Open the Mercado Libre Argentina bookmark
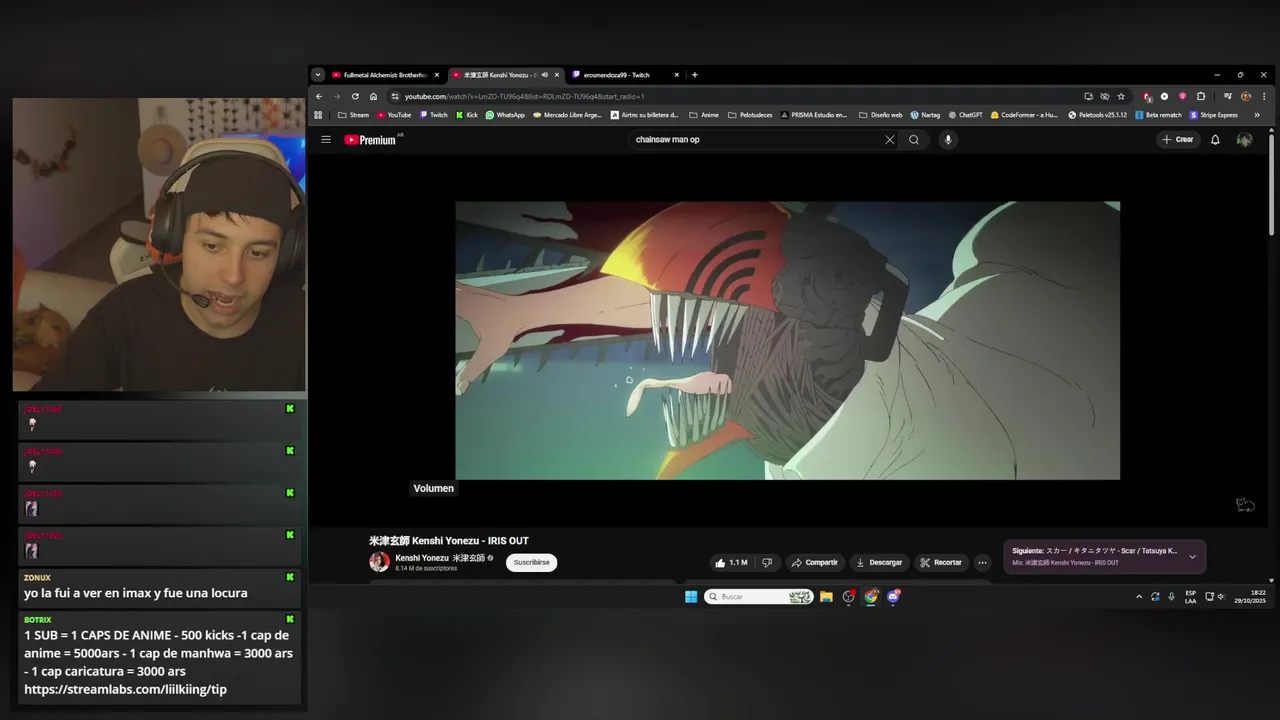 567,115
